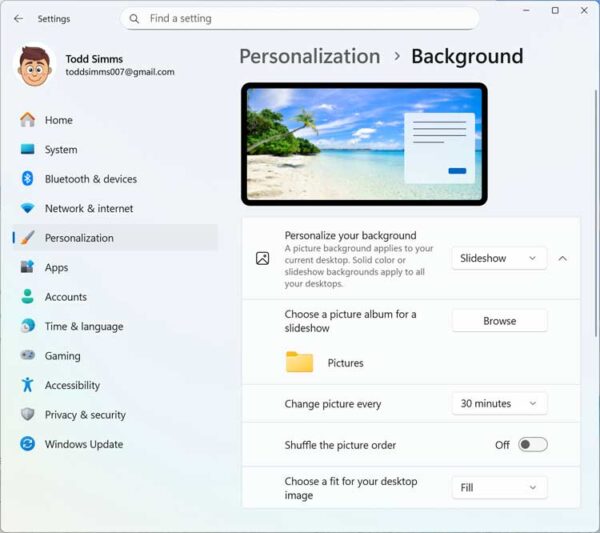
Task: Select the System monitor icon
Action: [28, 149]
